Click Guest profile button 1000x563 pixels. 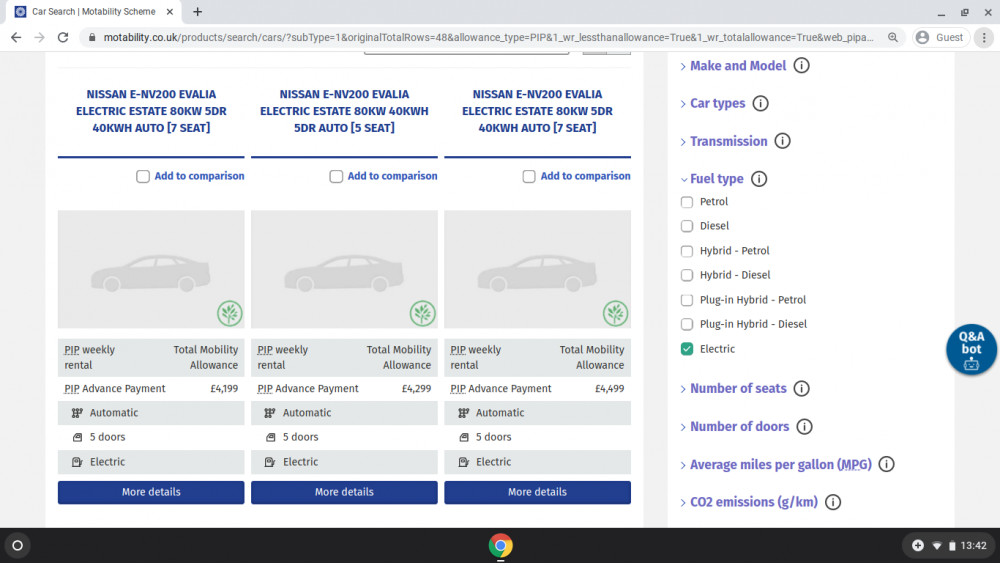941,38
